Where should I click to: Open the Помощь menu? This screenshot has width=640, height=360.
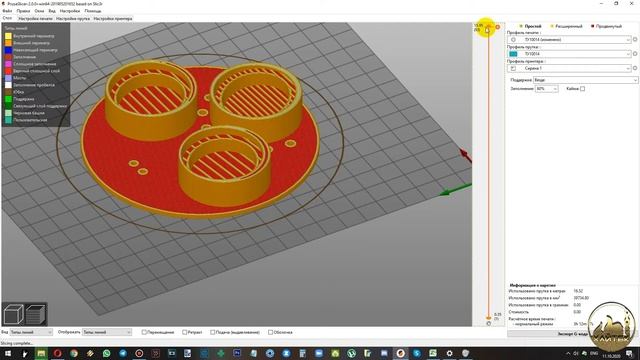point(93,11)
